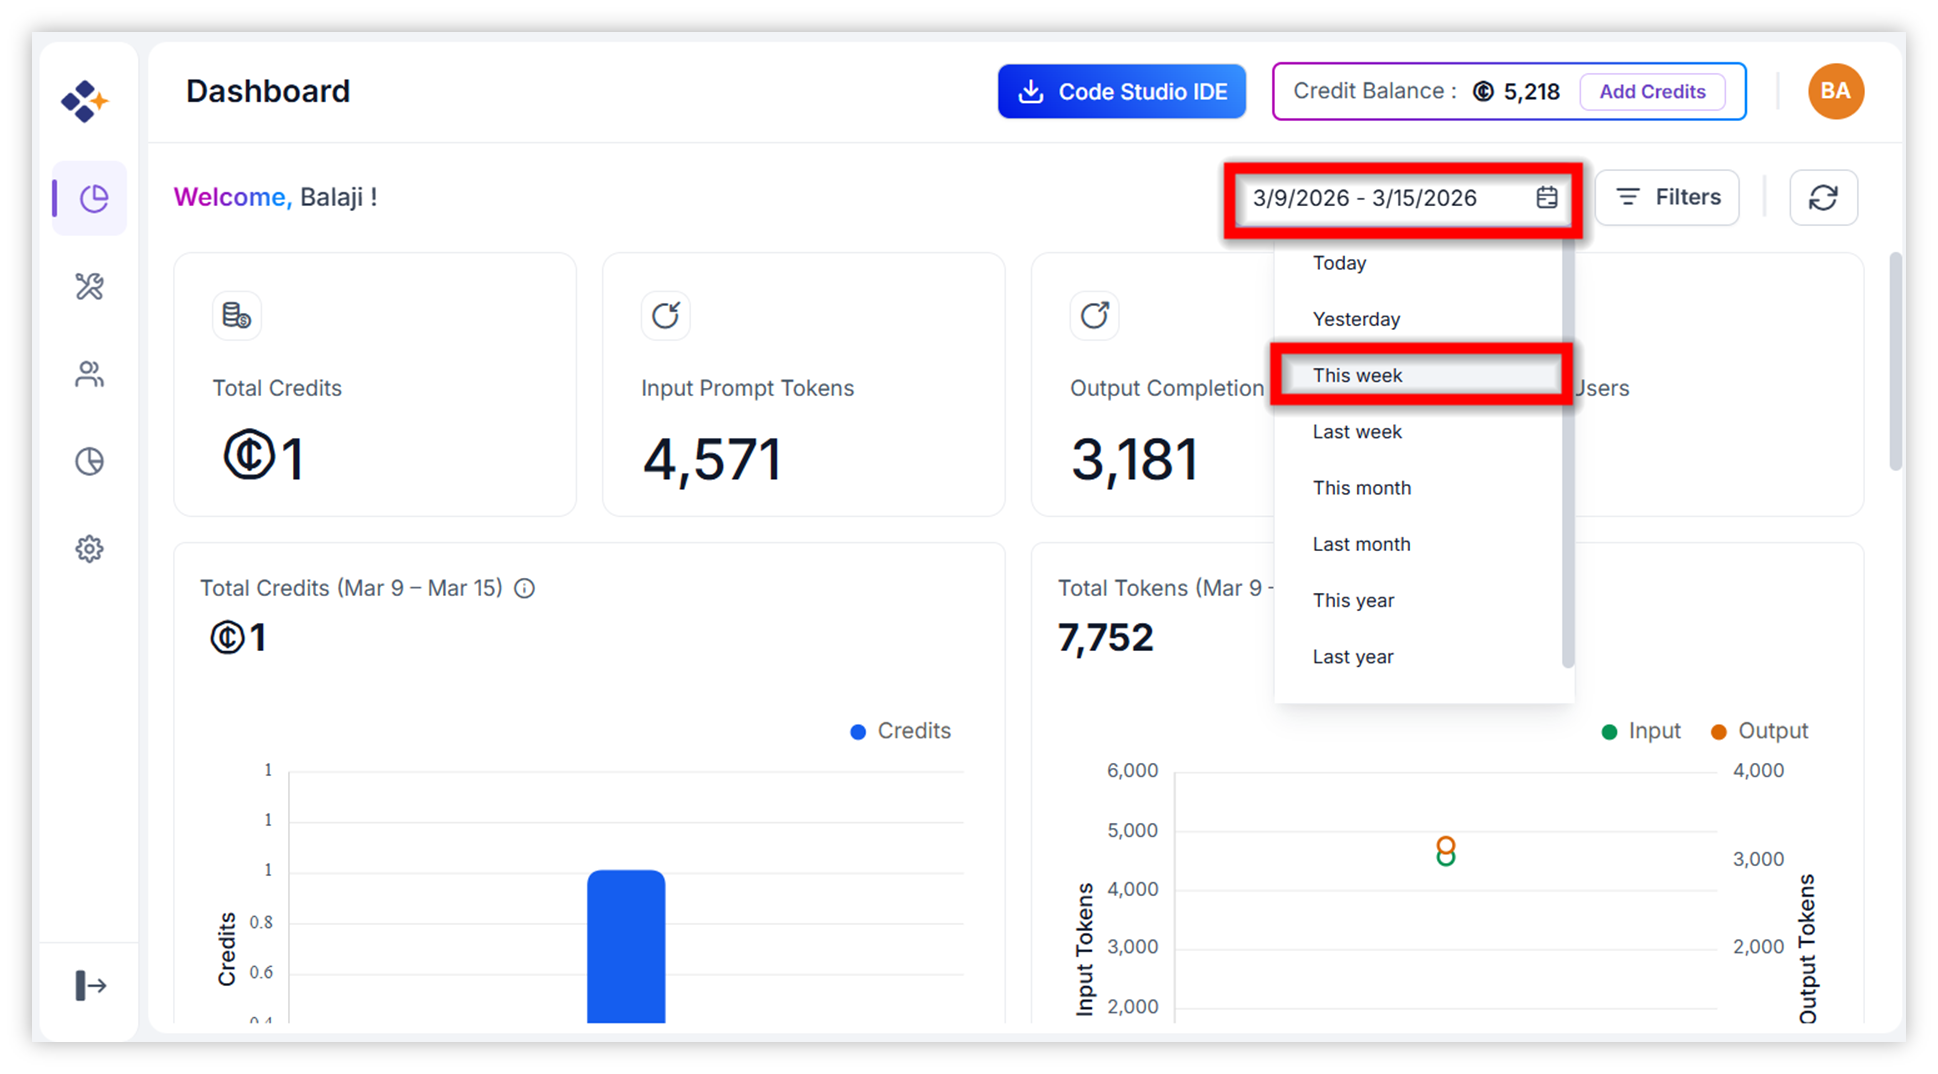Toggle the Credits legend item
This screenshot has height=1074, width=1938.
coord(900,731)
